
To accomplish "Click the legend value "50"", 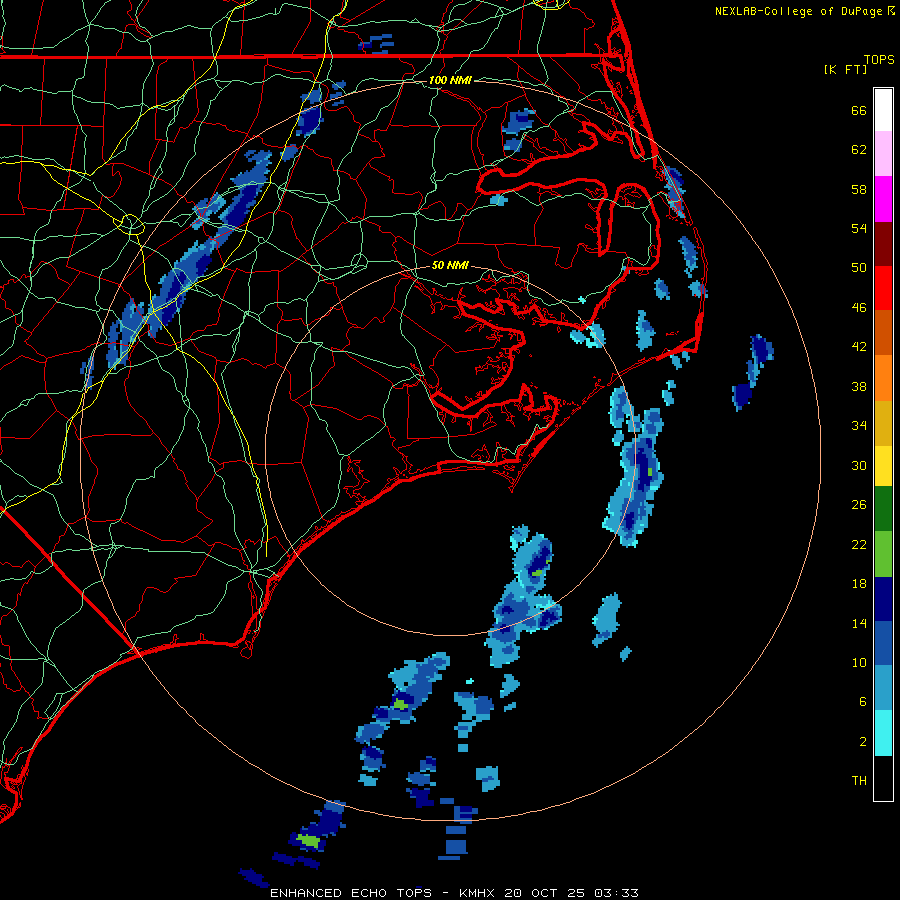I will (x=859, y=268).
